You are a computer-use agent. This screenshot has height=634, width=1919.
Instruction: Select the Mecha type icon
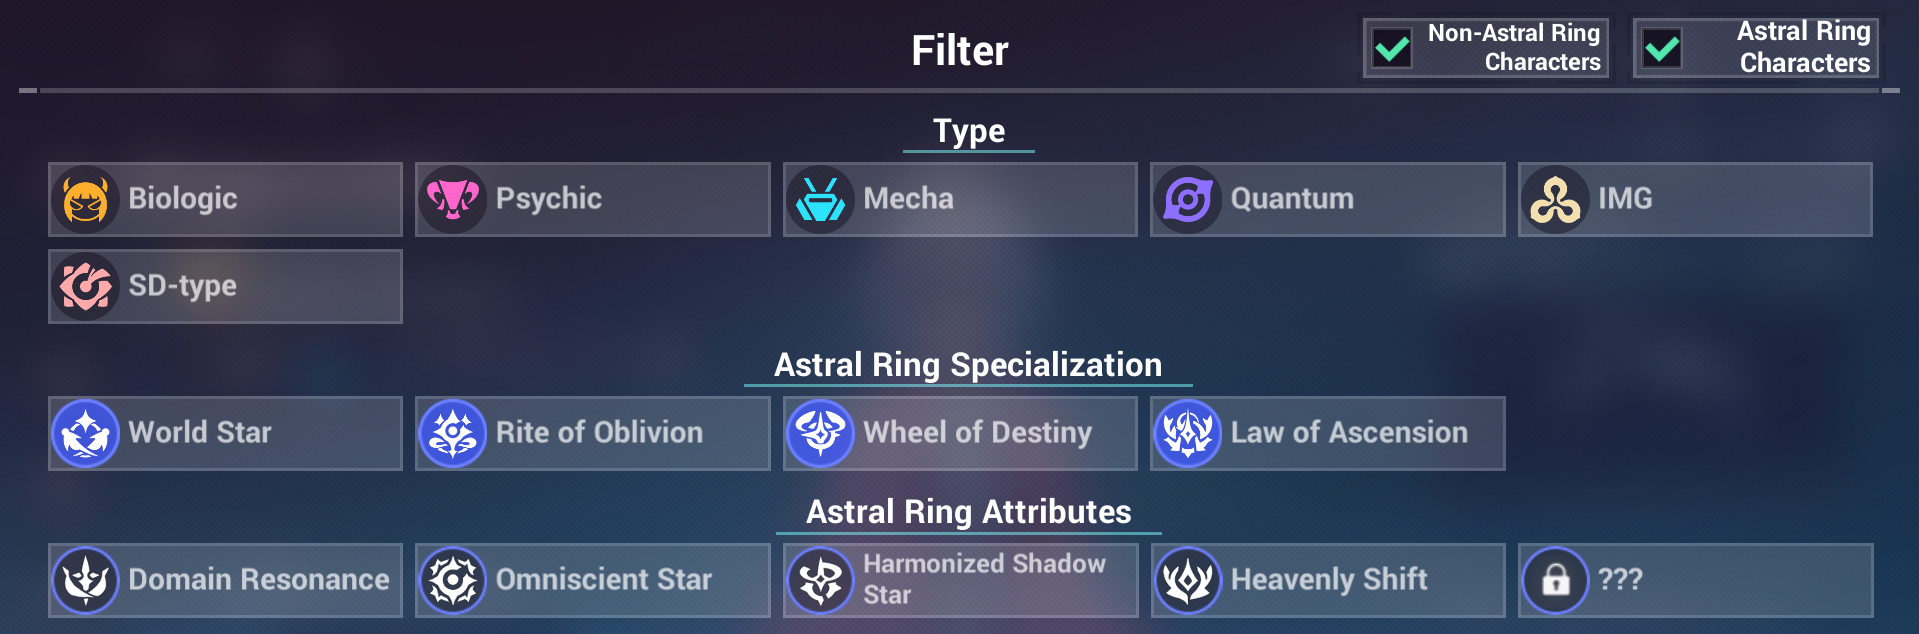821,199
